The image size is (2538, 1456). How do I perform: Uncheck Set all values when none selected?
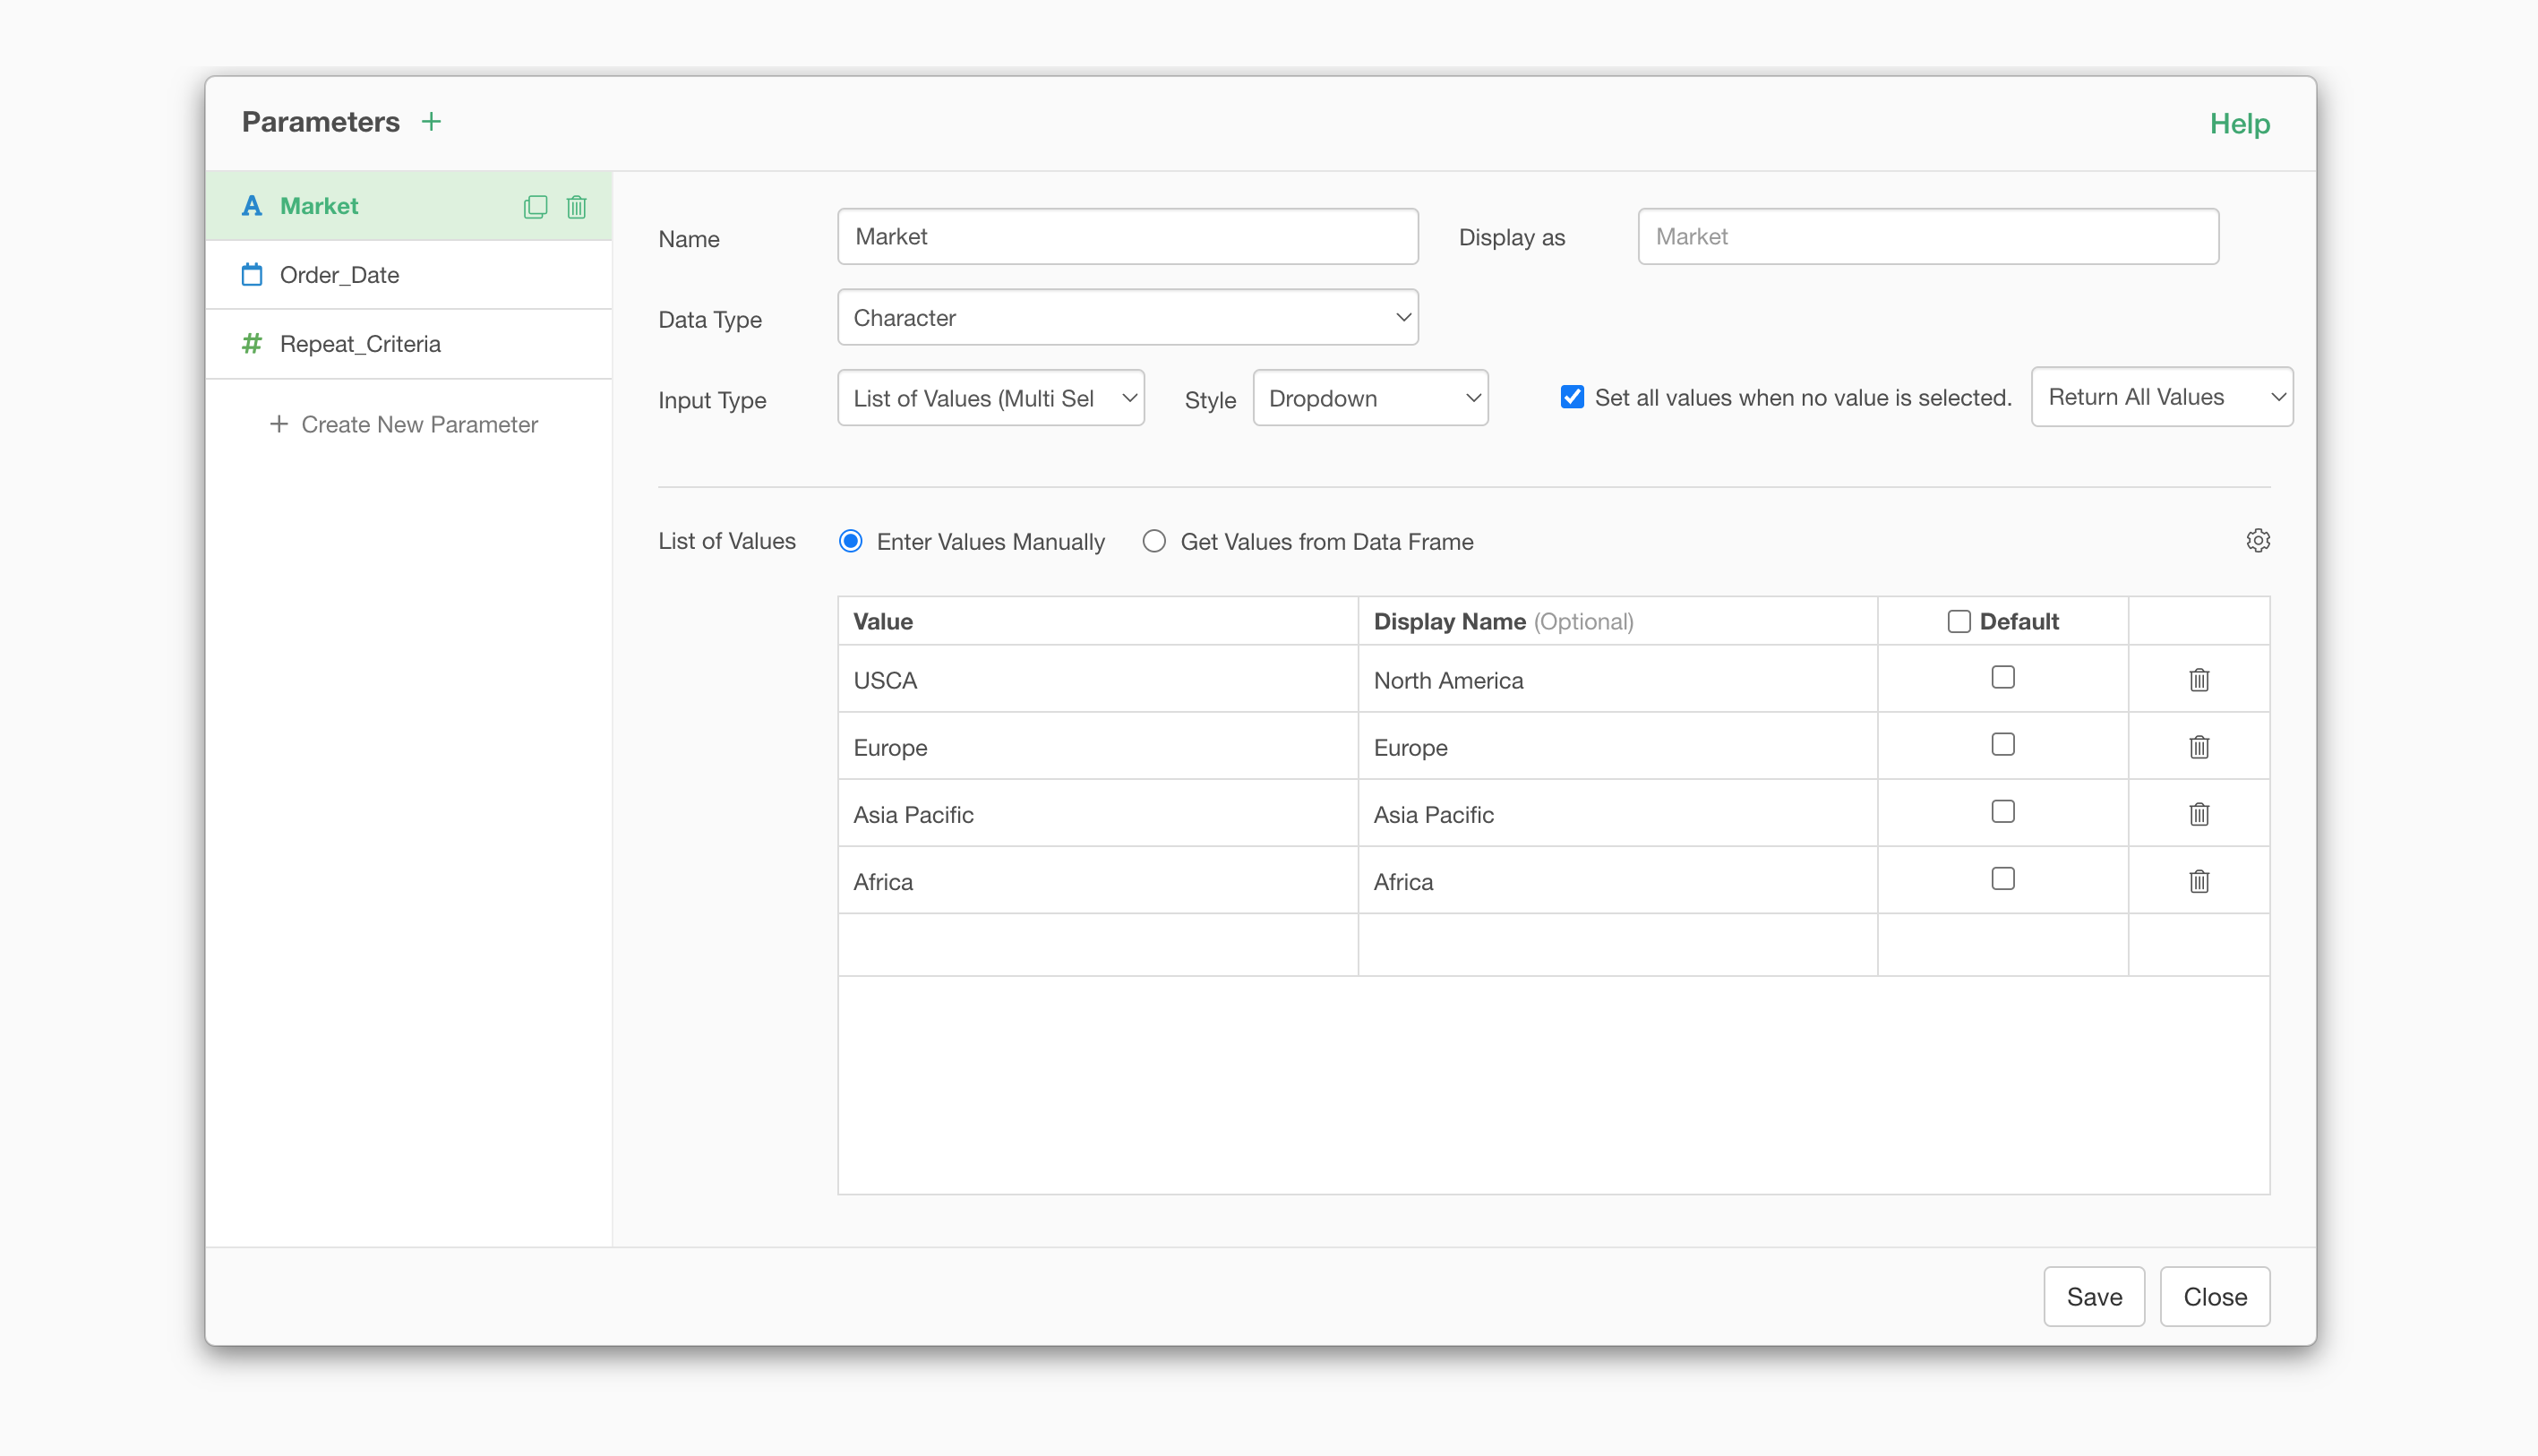coord(1572,397)
